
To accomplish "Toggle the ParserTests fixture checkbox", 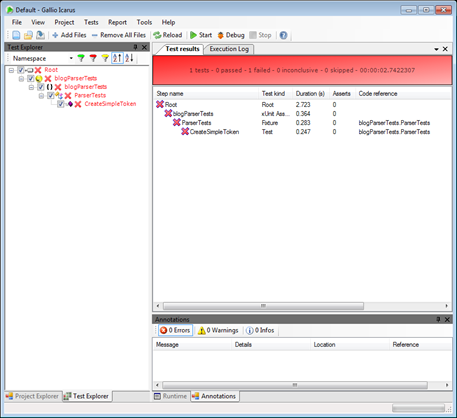I will click(51, 96).
